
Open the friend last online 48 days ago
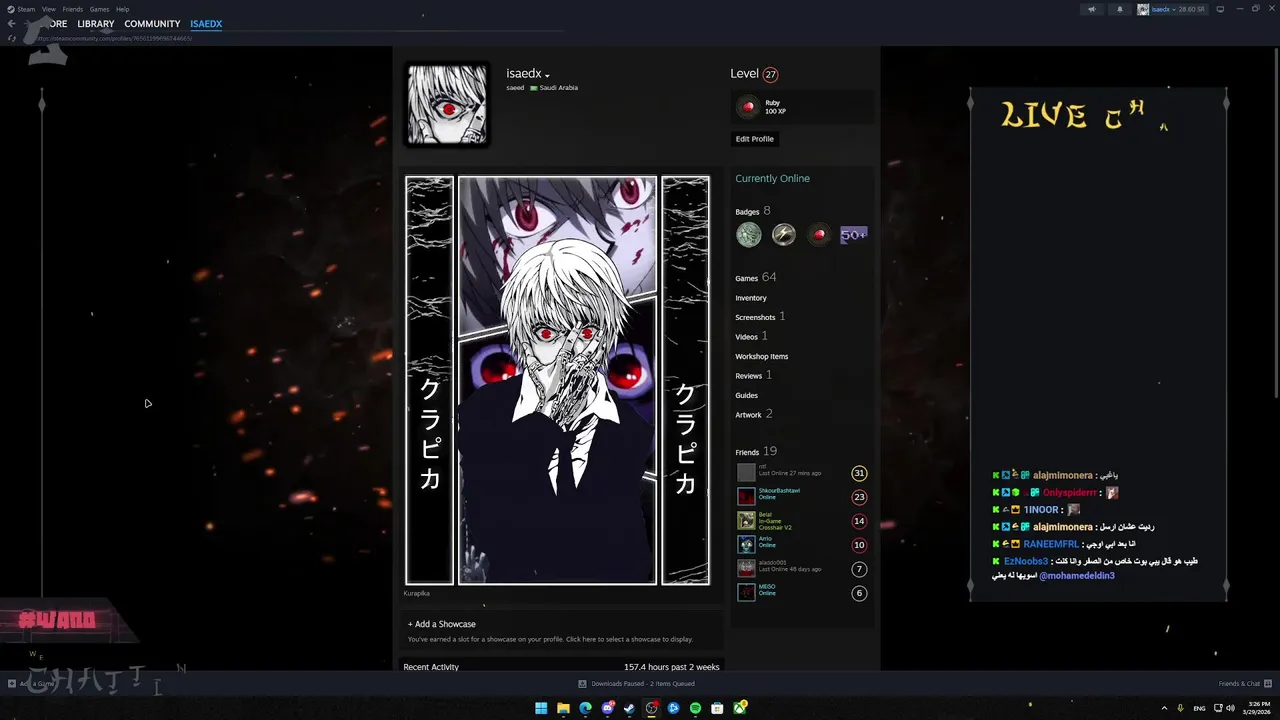[x=802, y=569]
